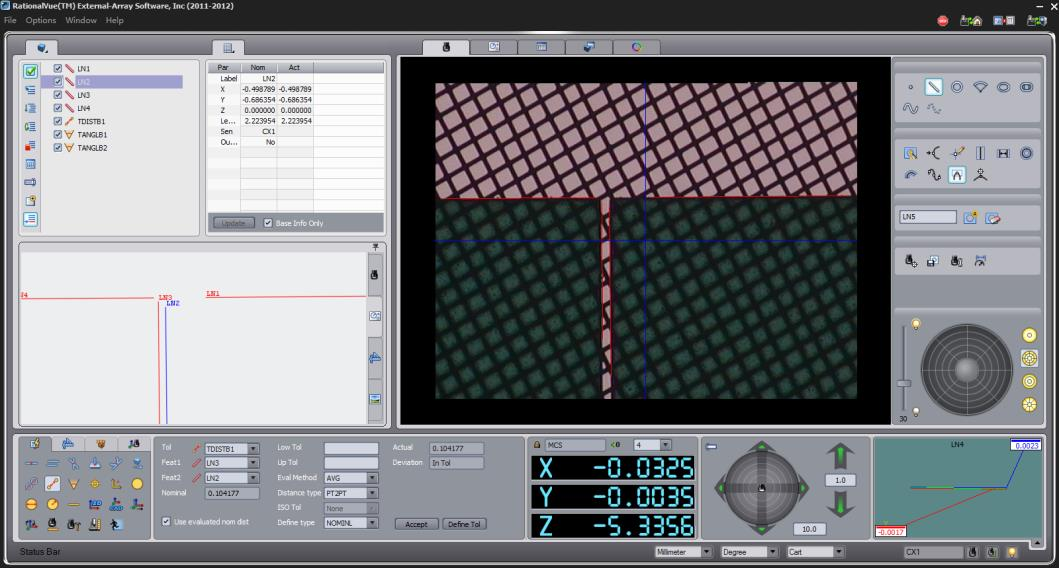Select the Curve feature tool
Screen dimensions: 1059x568
(910, 108)
